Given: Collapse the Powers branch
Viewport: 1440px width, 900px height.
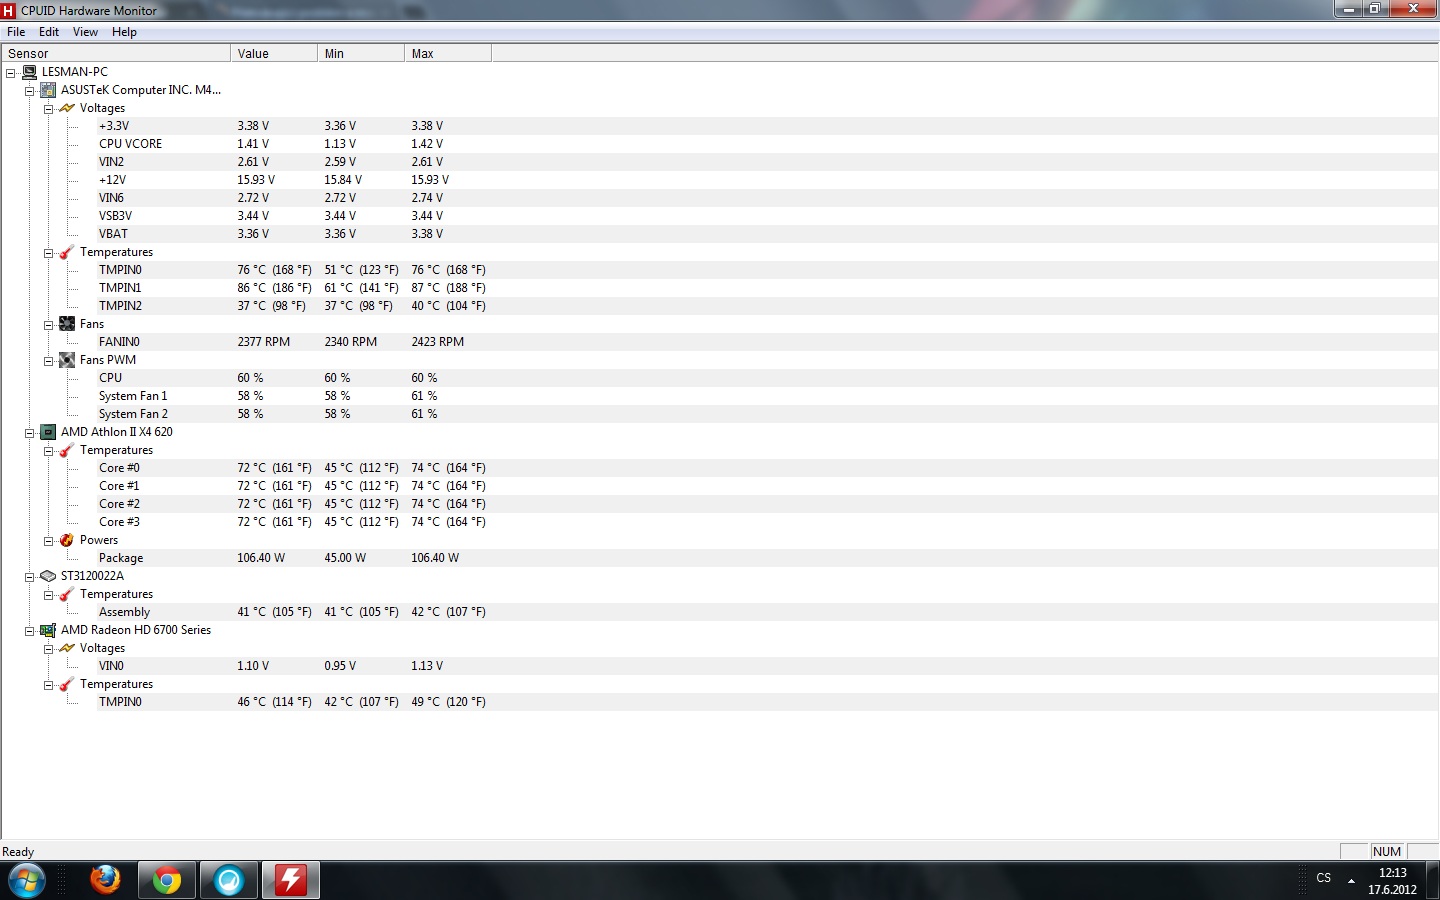Looking at the screenshot, I should tap(48, 541).
